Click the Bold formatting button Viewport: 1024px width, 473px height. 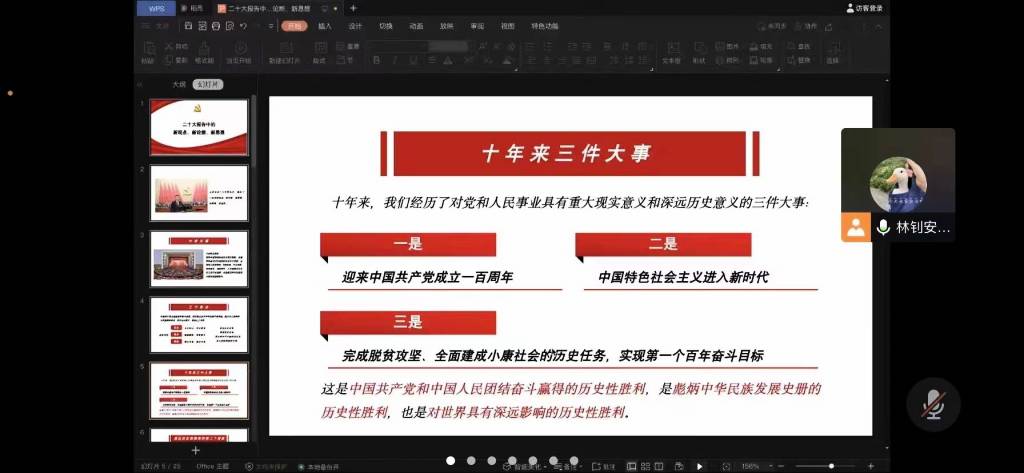[378, 61]
